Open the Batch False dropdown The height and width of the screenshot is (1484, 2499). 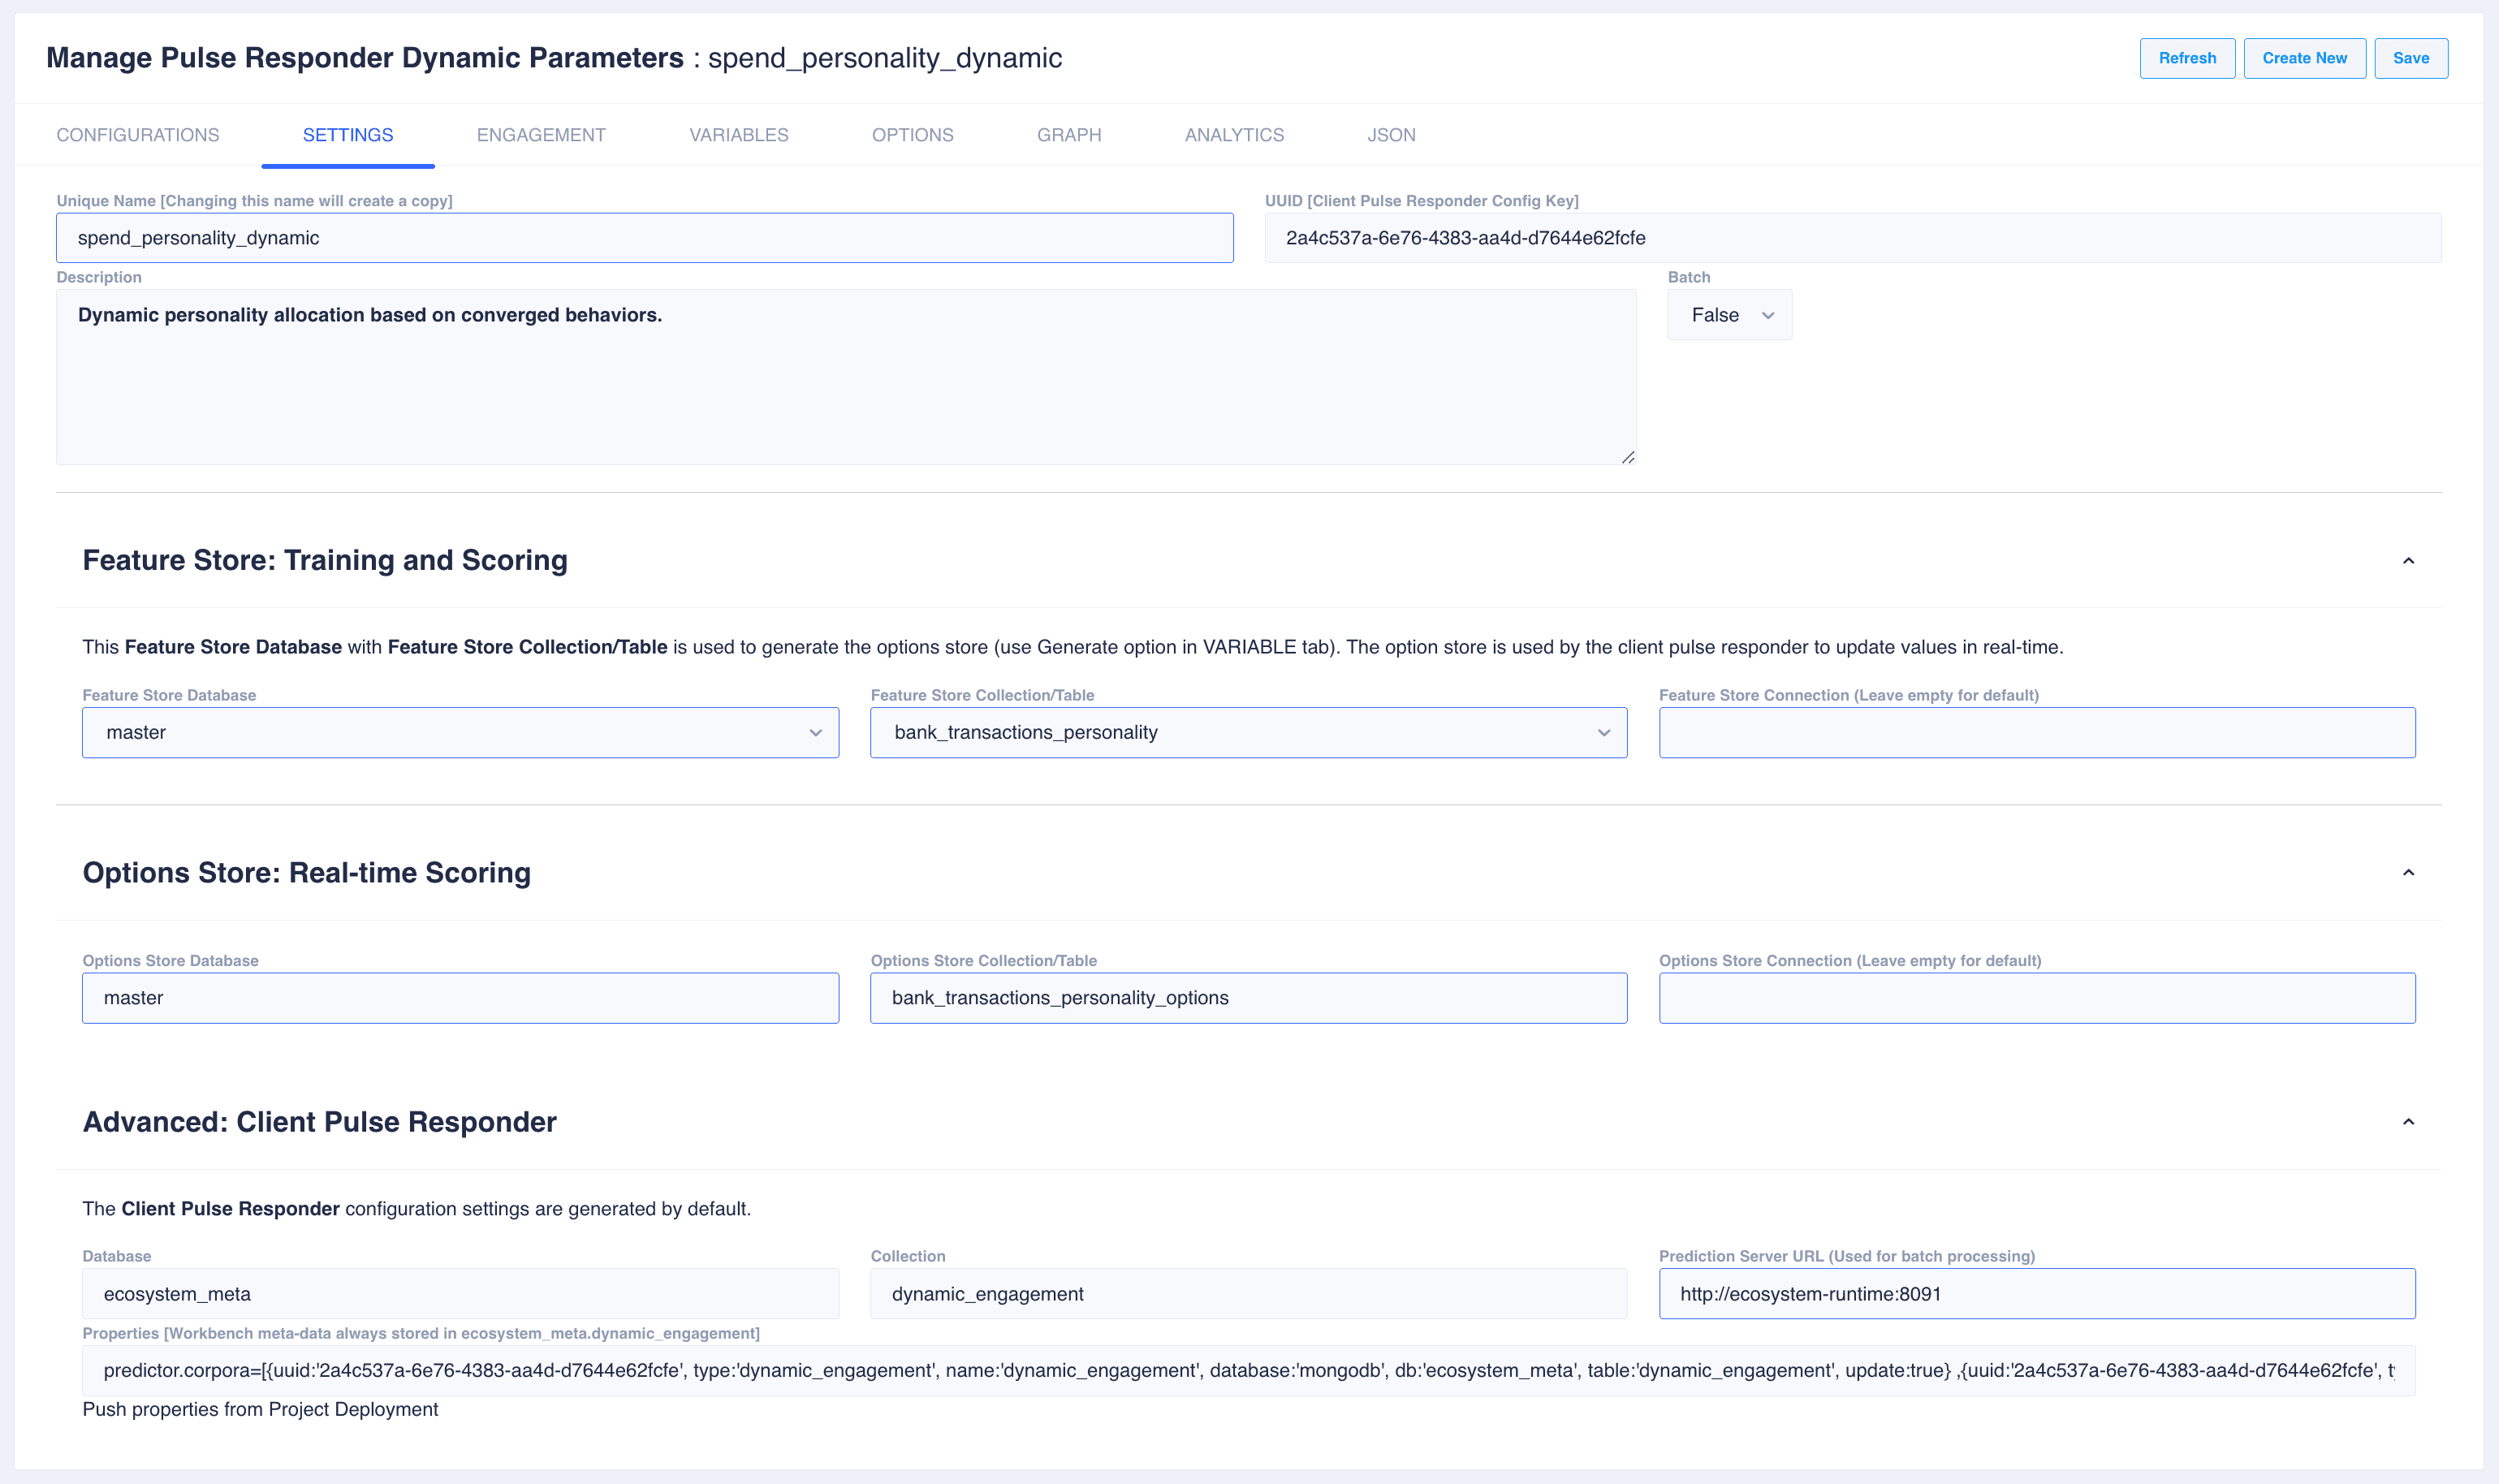coord(1729,315)
